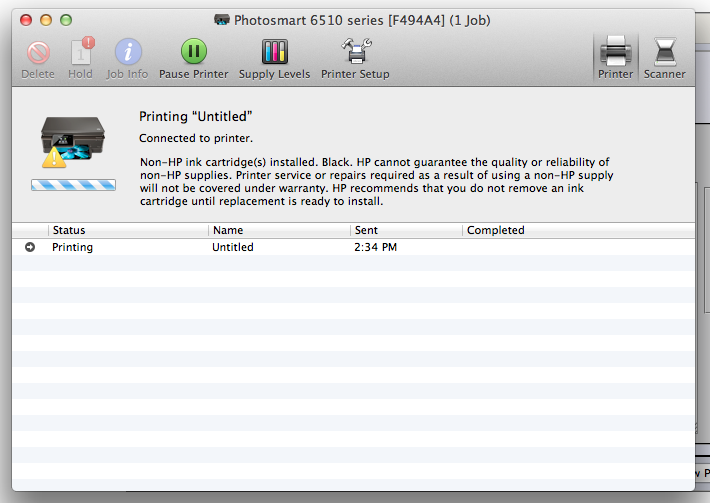Click the Photosmart printer image with warning
Image resolution: width=710 pixels, height=503 pixels.
(72, 142)
